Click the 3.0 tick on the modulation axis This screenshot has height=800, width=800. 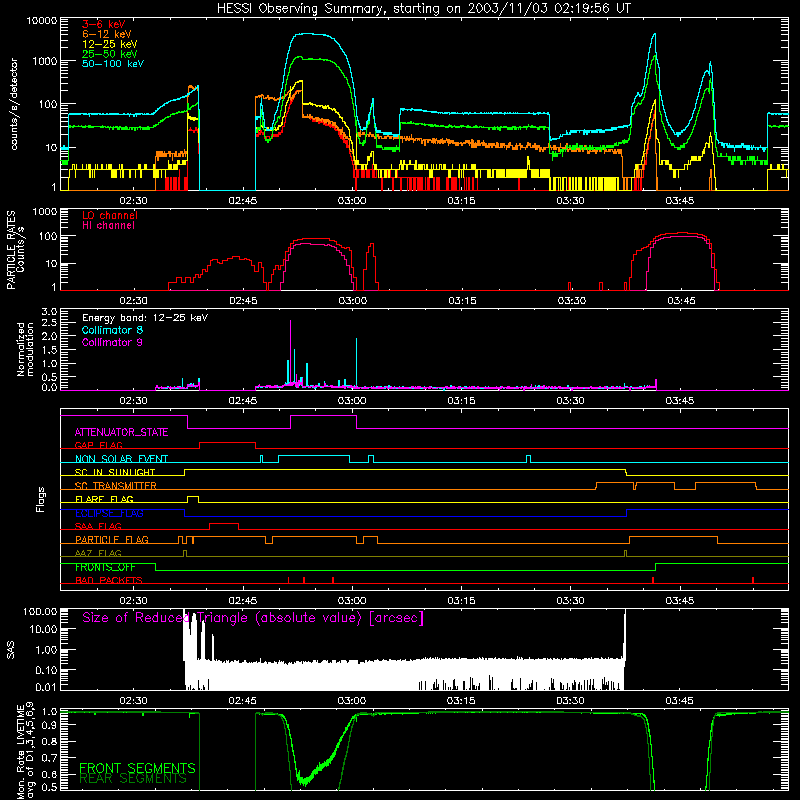[x=49, y=311]
